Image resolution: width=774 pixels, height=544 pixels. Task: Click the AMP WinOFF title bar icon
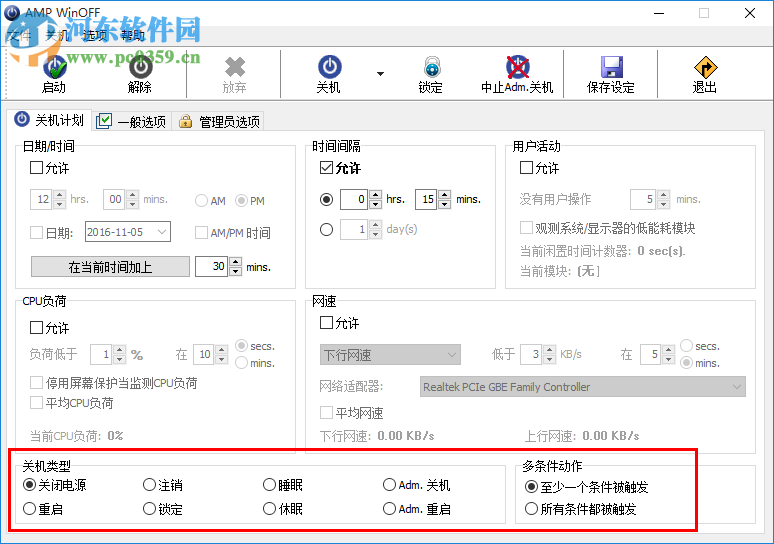point(12,12)
